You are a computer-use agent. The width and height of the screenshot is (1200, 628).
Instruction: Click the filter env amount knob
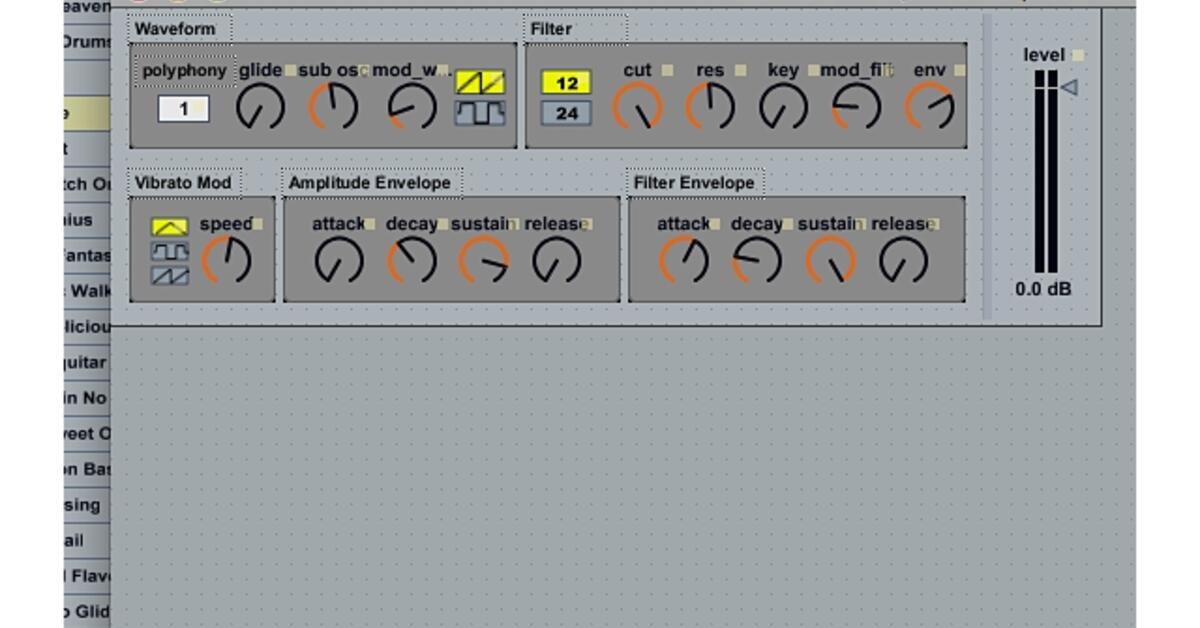pos(930,106)
